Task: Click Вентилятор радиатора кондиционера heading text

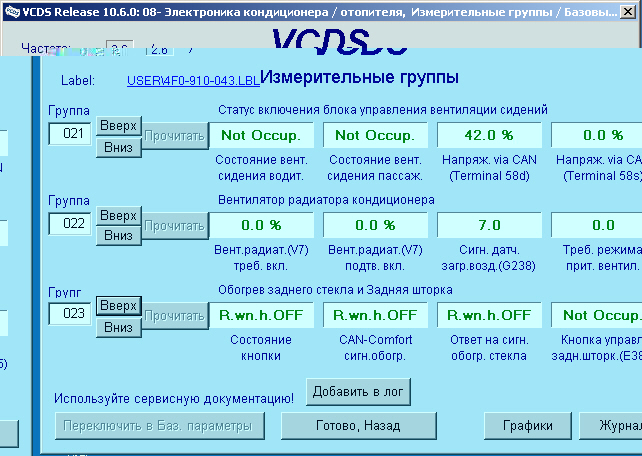Action: 326,200
